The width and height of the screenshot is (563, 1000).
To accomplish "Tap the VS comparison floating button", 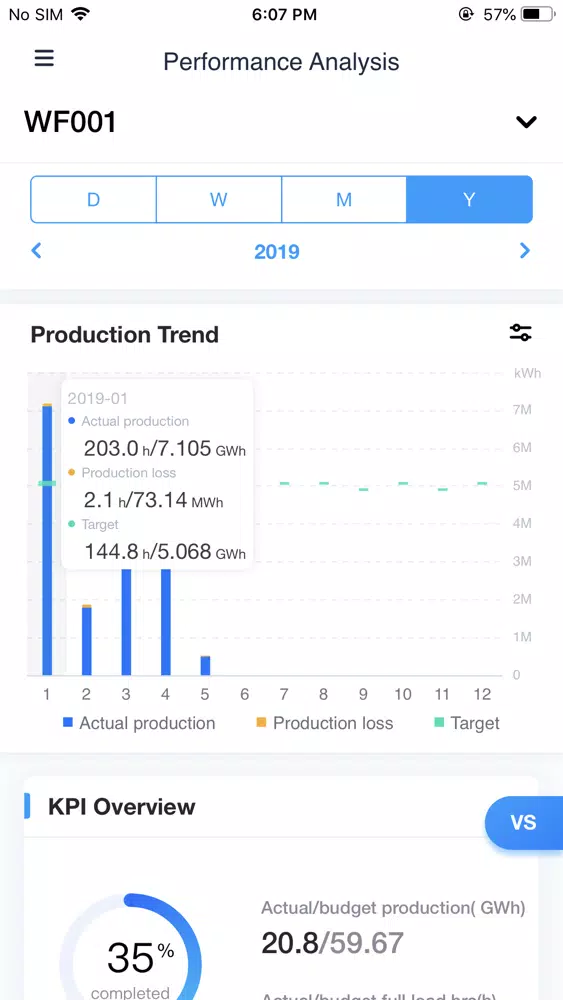I will pos(524,823).
